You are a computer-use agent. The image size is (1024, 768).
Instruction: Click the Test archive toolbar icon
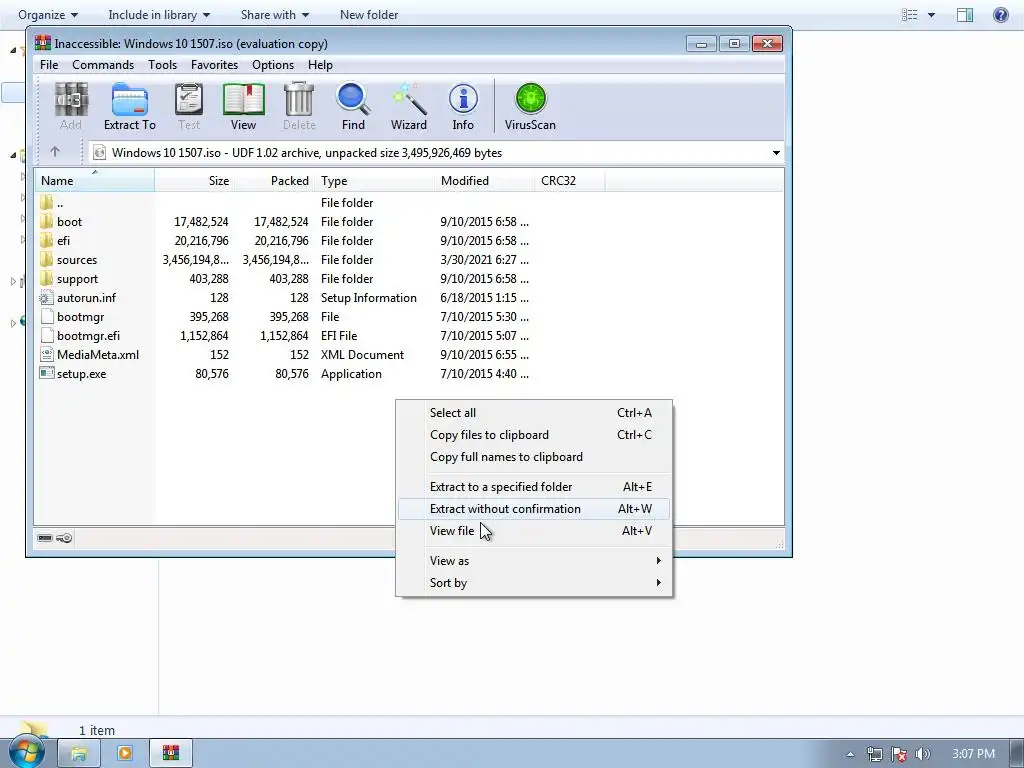point(189,107)
